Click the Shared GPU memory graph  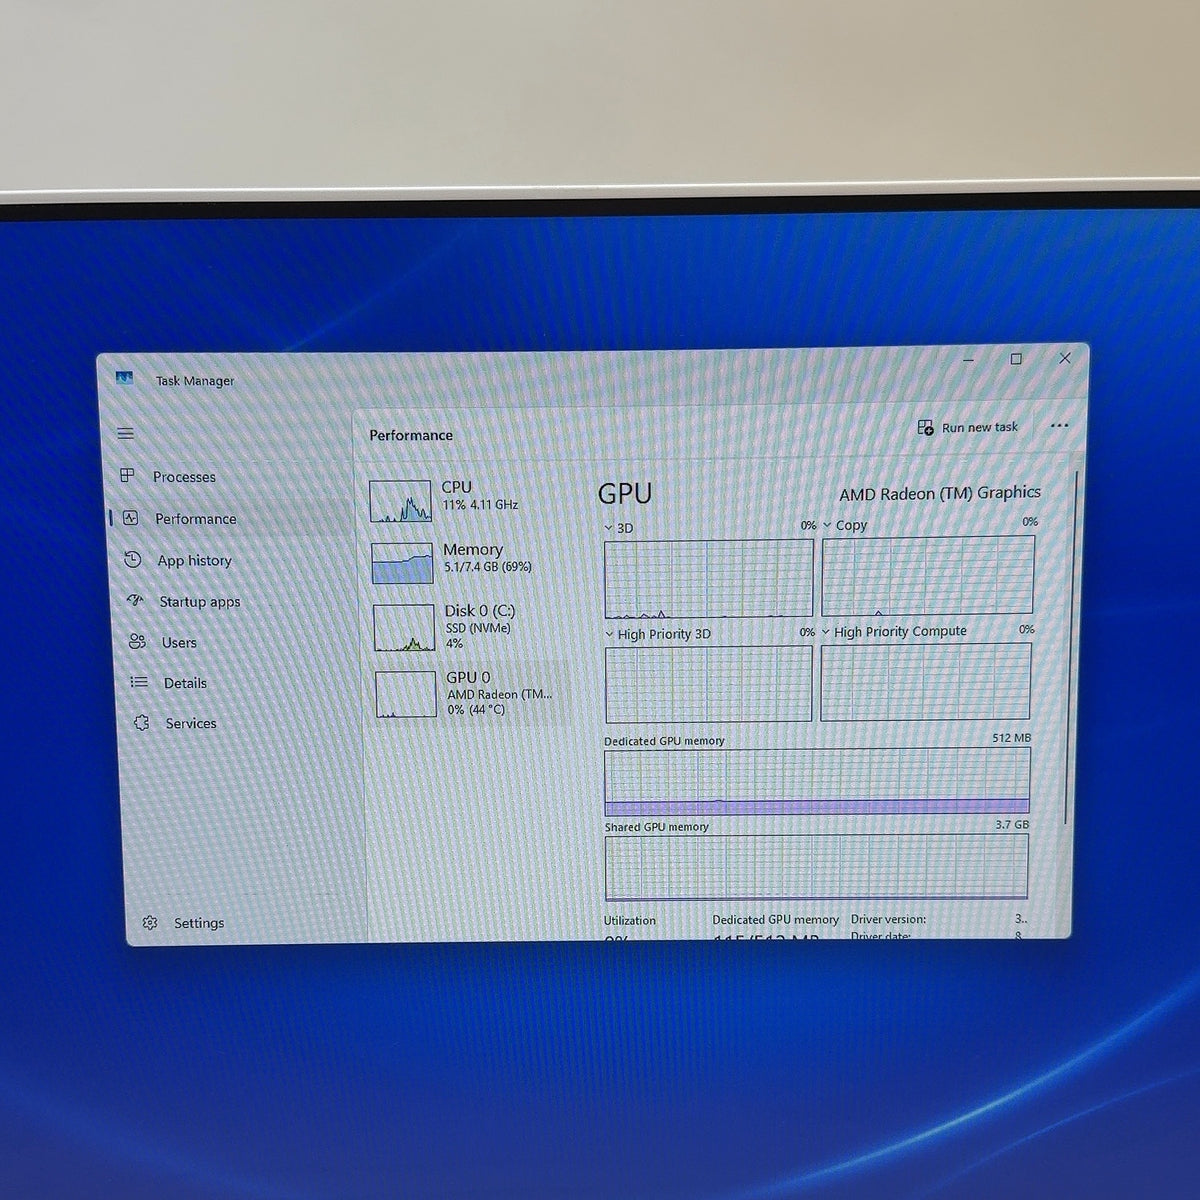816,867
